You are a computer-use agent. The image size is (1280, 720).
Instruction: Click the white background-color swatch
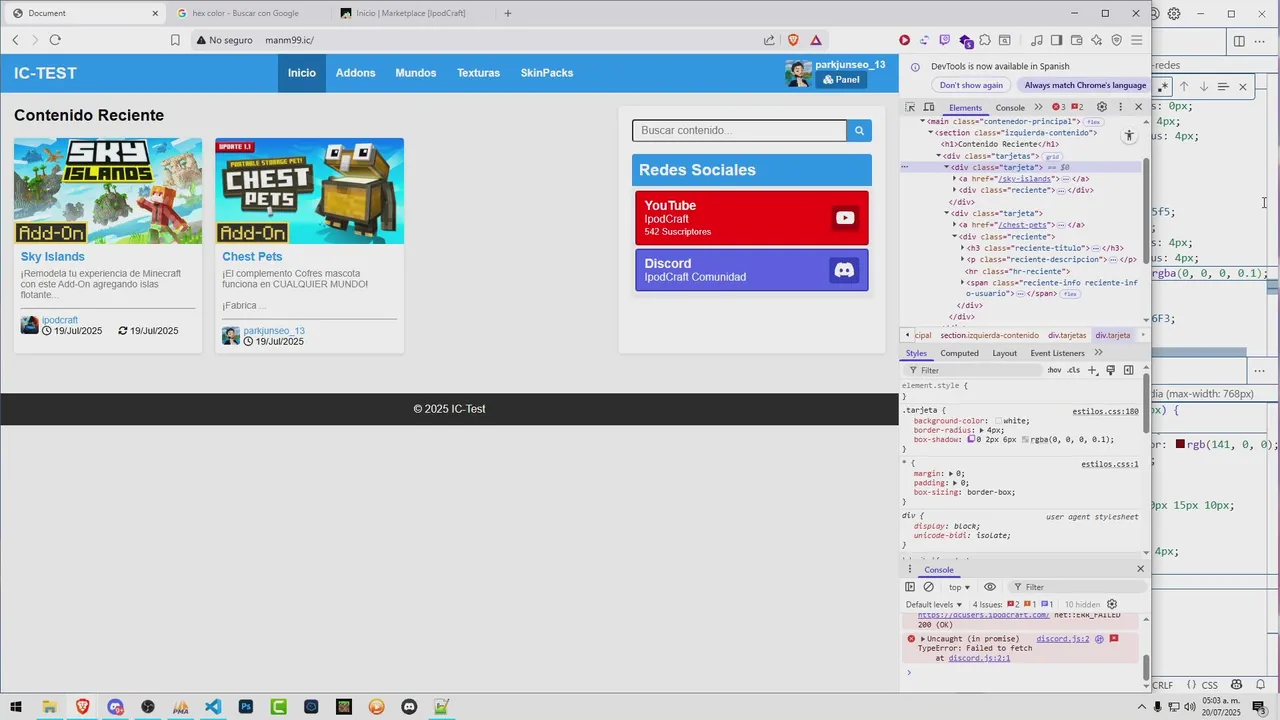998,421
